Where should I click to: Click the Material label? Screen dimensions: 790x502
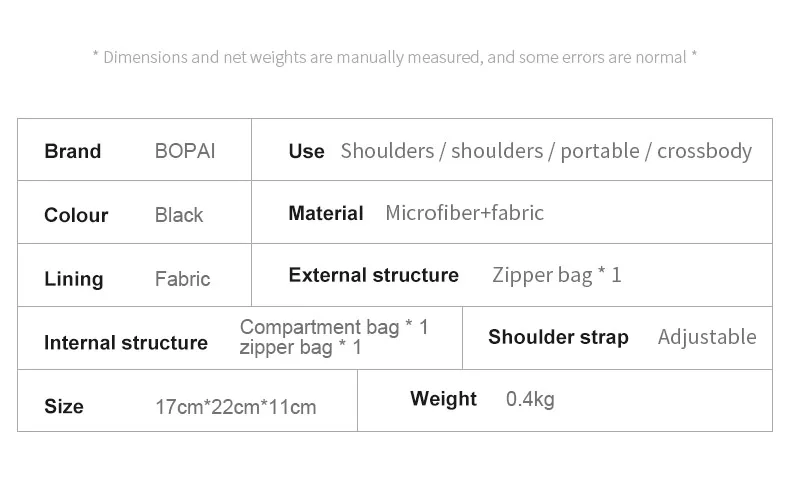(x=325, y=213)
